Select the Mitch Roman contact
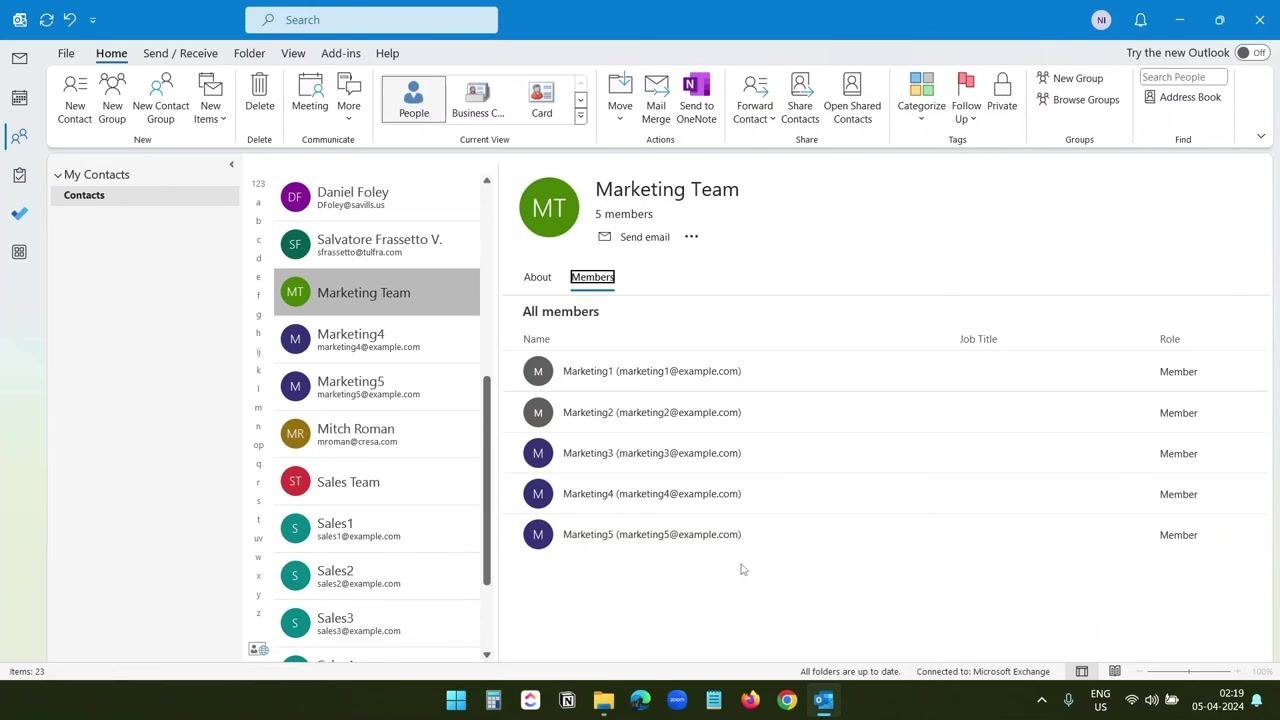 coord(377,434)
